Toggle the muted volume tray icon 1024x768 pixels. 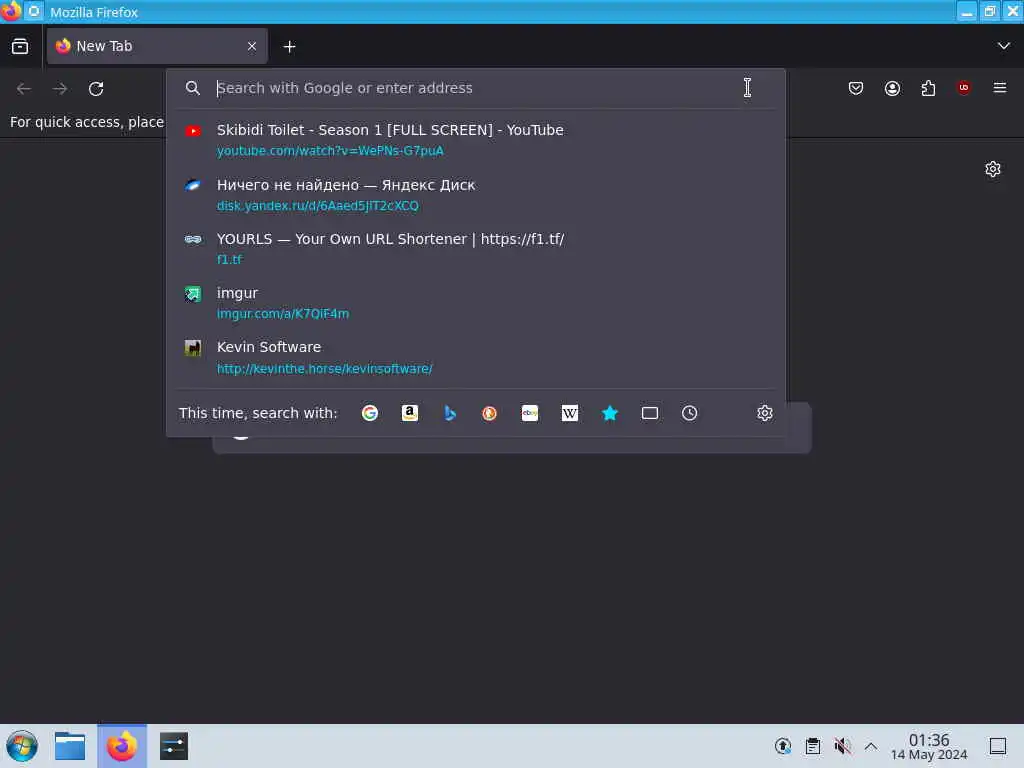pyautogui.click(x=842, y=746)
